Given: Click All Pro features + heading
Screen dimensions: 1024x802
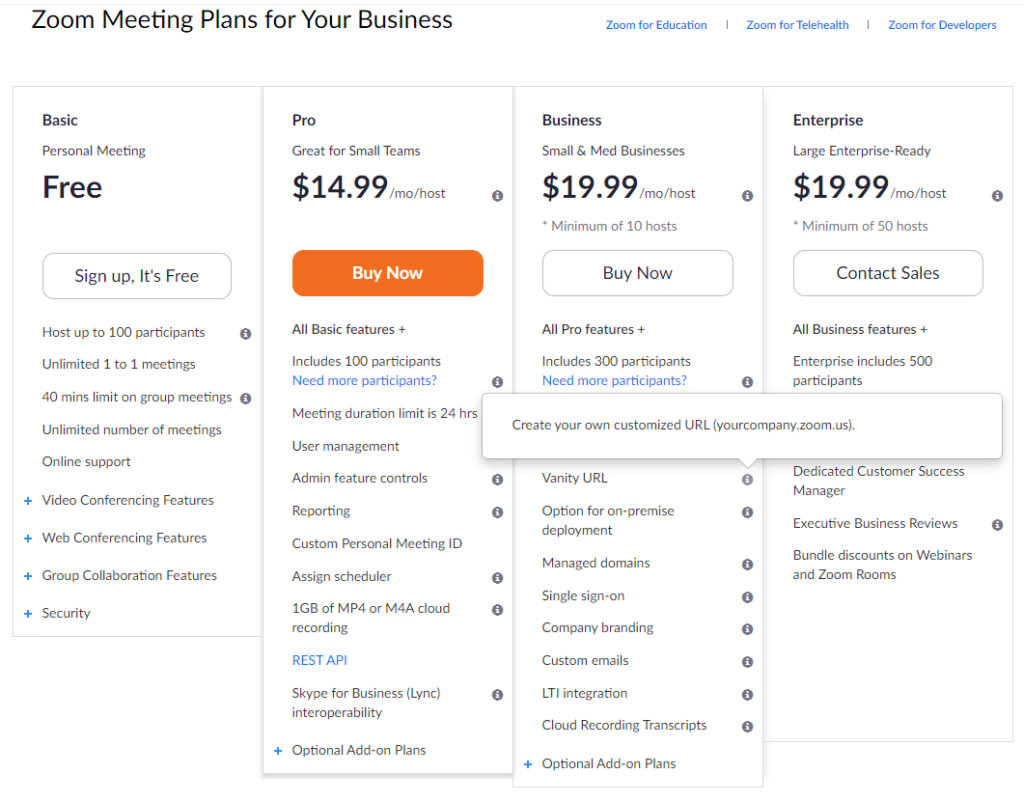Looking at the screenshot, I should tap(594, 329).
